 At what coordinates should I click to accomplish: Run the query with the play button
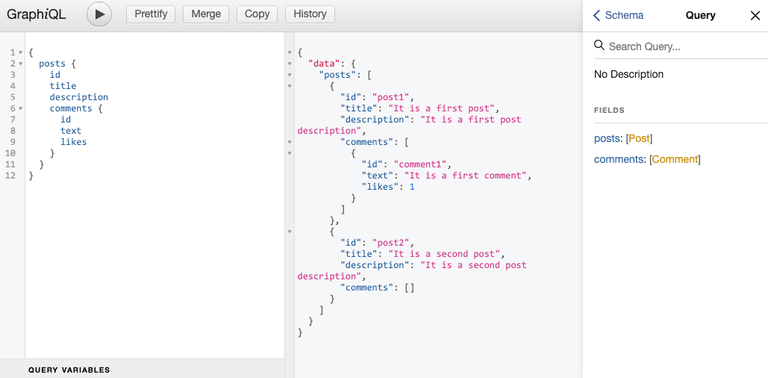tap(99, 15)
